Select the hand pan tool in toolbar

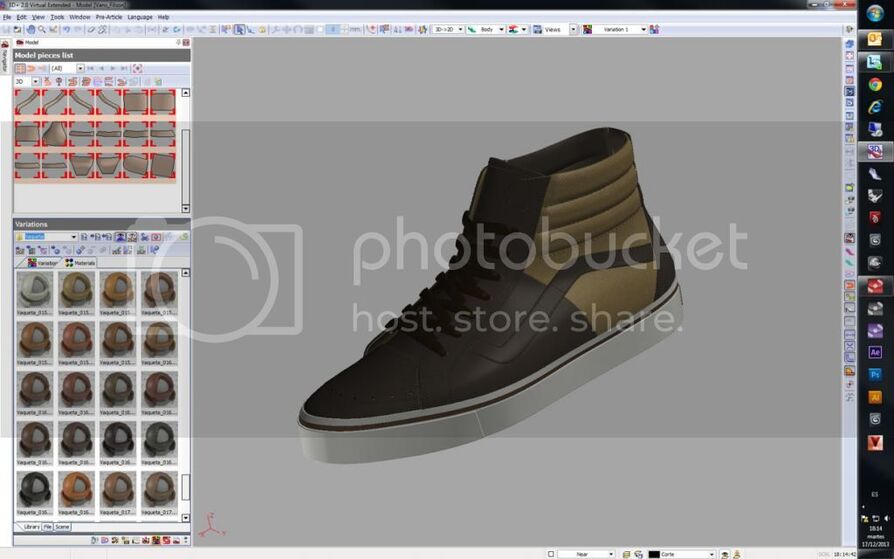click(31, 29)
